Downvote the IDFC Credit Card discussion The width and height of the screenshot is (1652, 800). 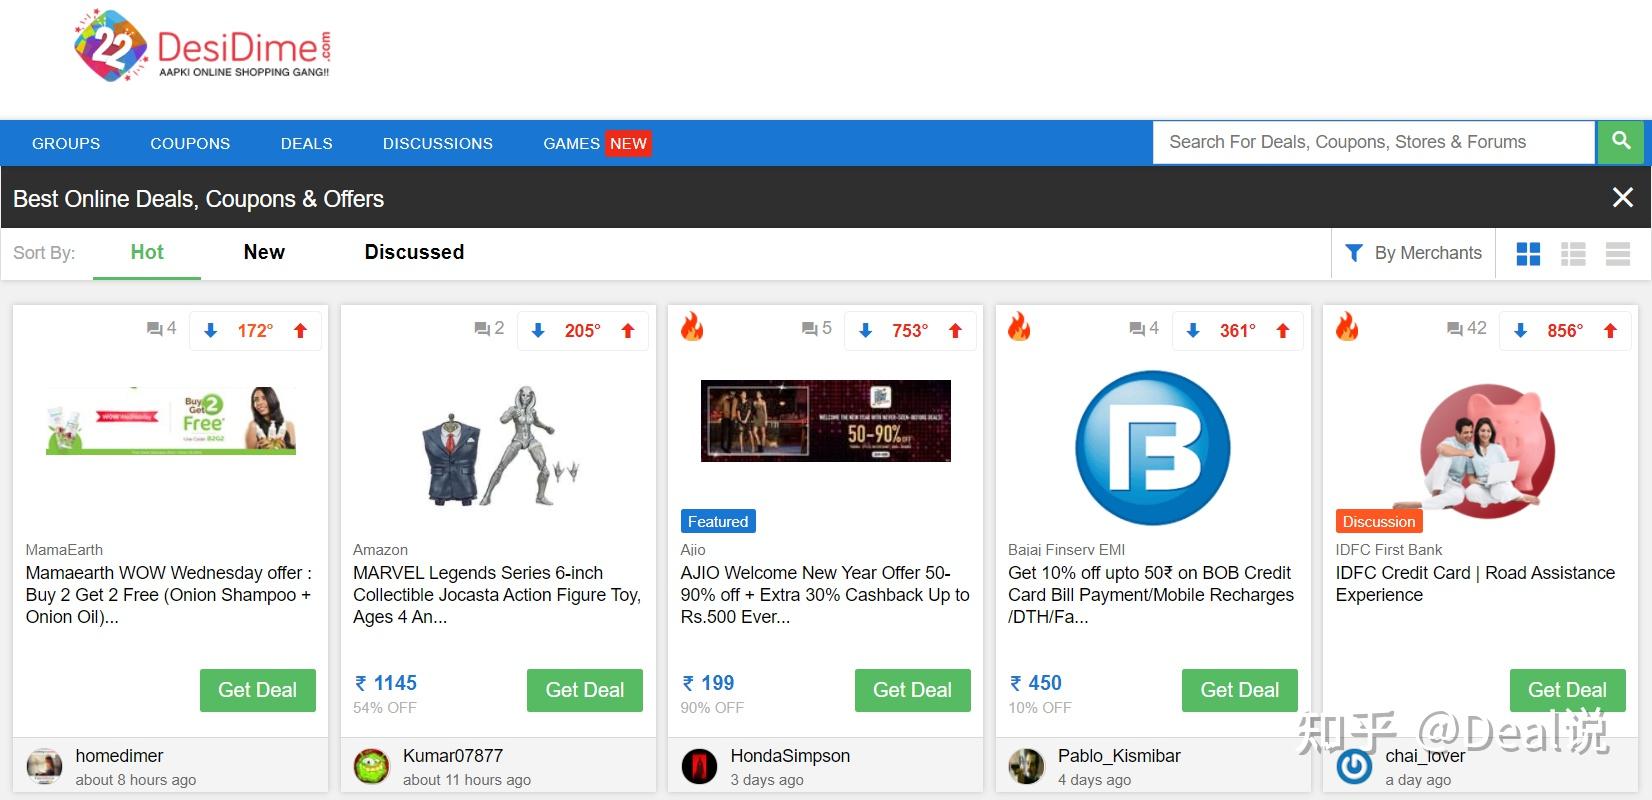[x=1520, y=331]
